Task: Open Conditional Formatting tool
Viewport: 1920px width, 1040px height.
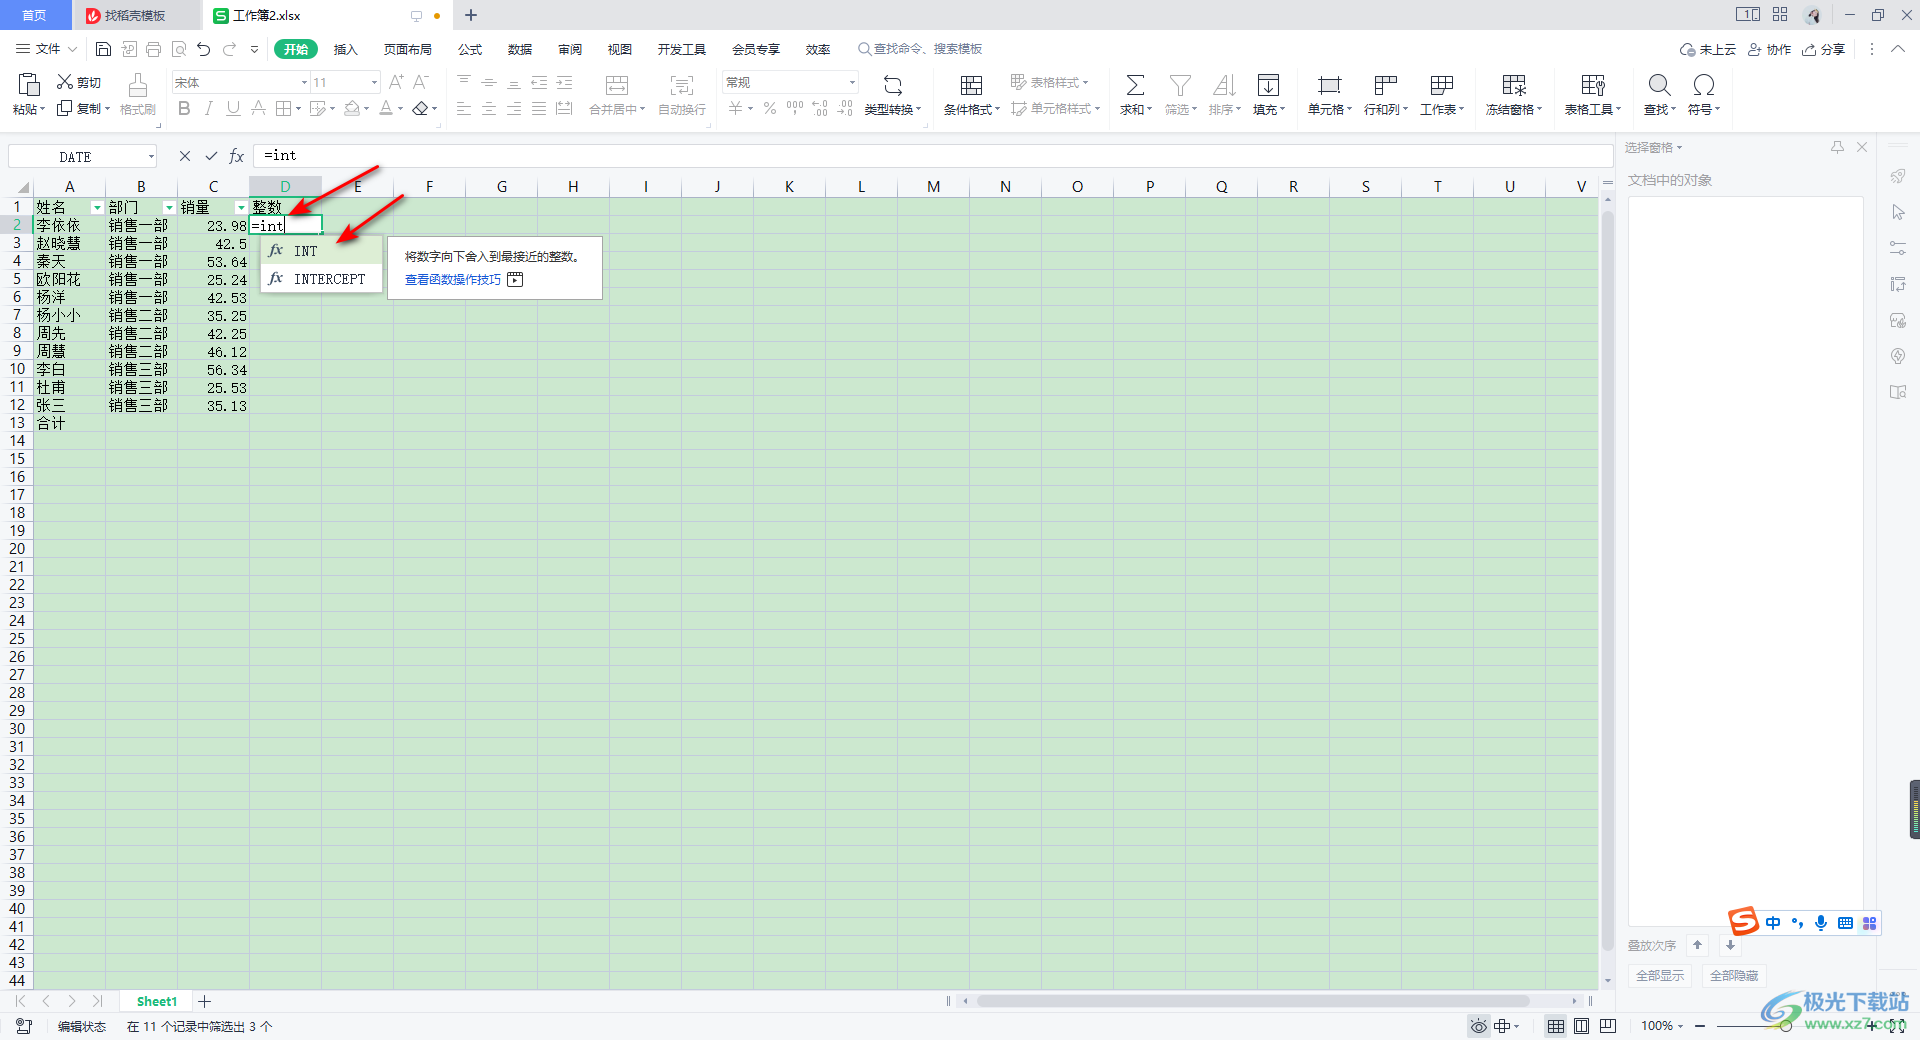Action: tap(971, 85)
